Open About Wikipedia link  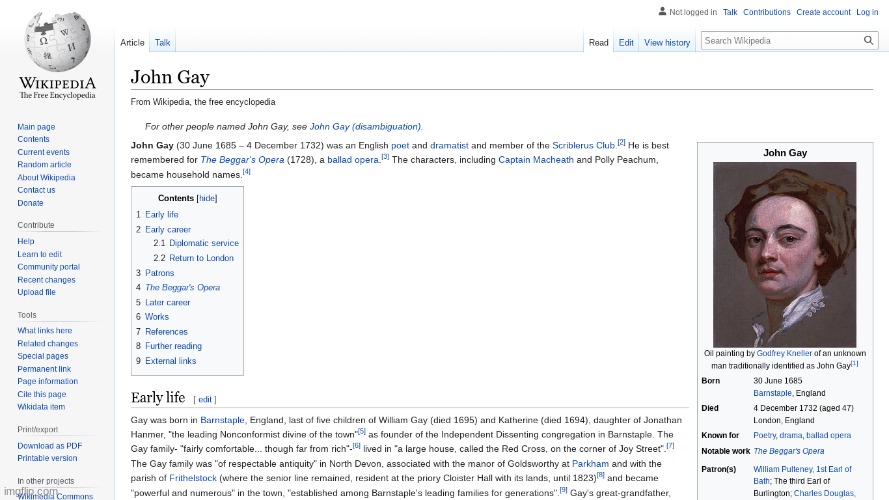tap(46, 177)
